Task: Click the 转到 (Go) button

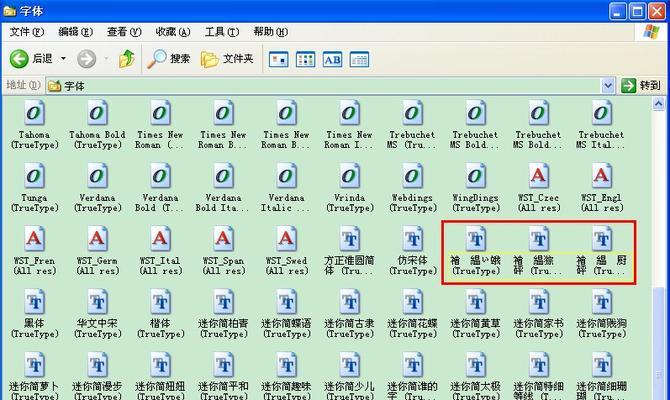Action: pyautogui.click(x=641, y=86)
